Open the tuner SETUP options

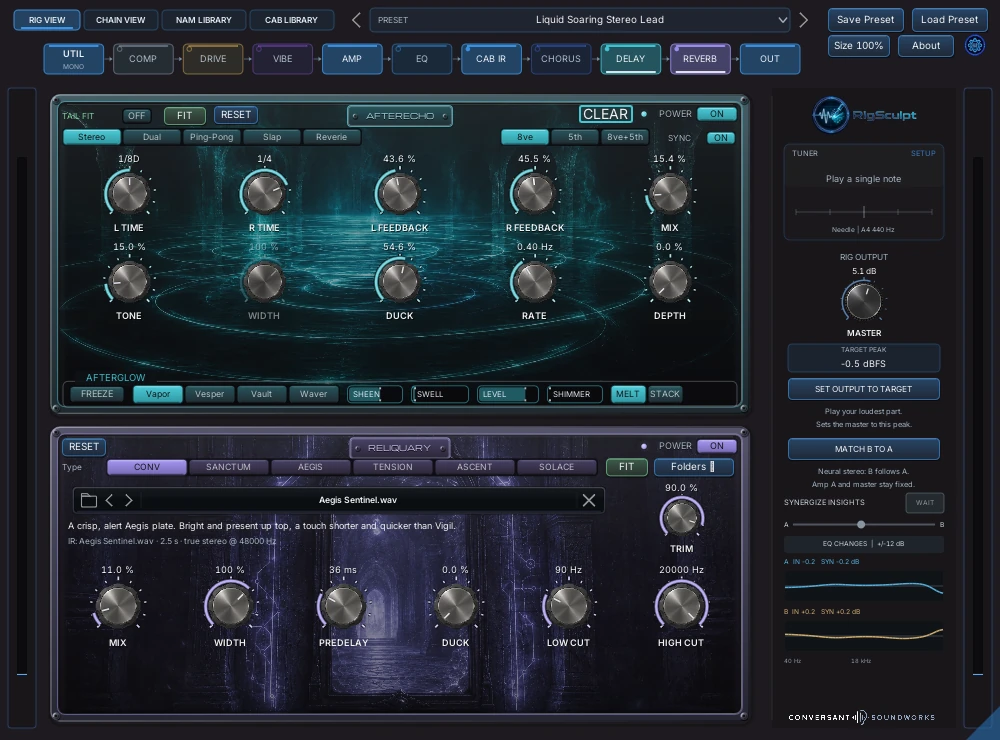tap(923, 154)
